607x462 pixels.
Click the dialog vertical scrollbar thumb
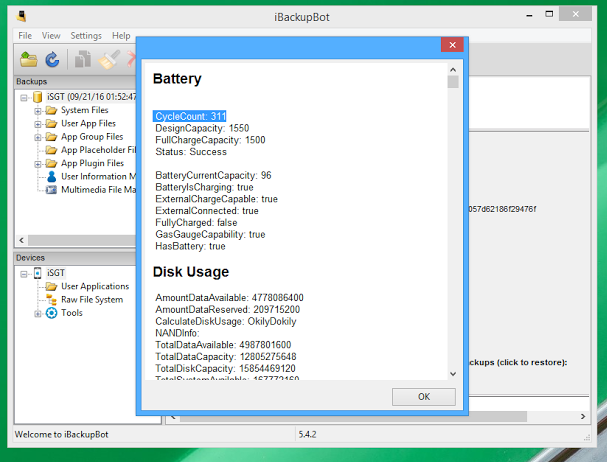(x=453, y=82)
